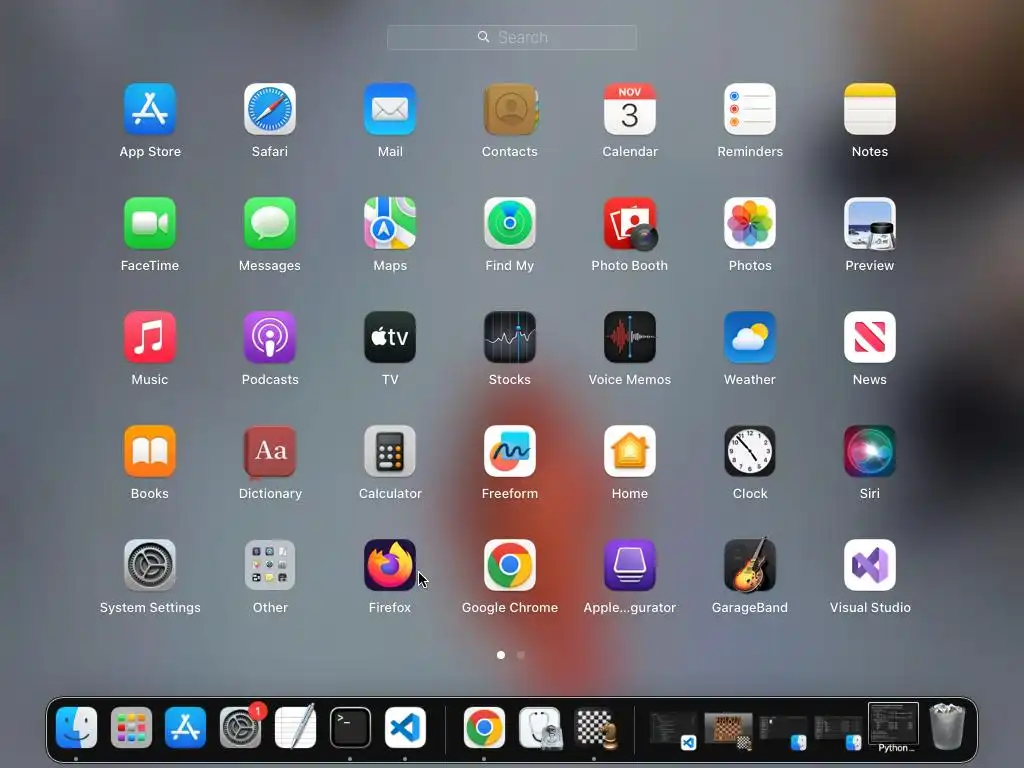This screenshot has width=1024, height=768.
Task: Launch the Clock app
Action: click(750, 451)
